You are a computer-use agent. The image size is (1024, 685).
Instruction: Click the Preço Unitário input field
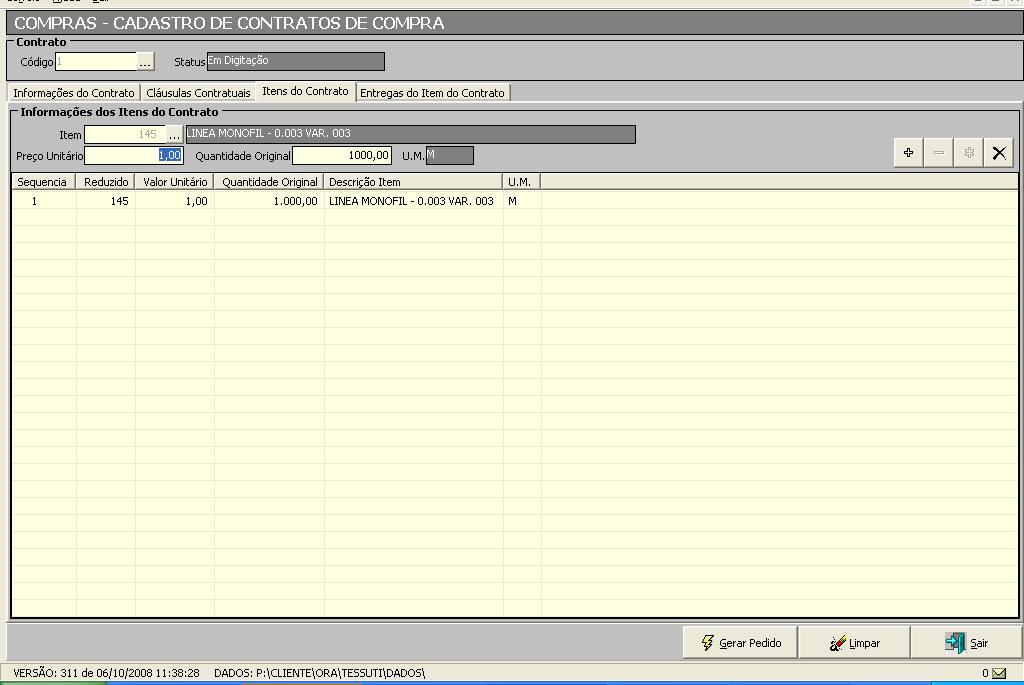coord(134,155)
